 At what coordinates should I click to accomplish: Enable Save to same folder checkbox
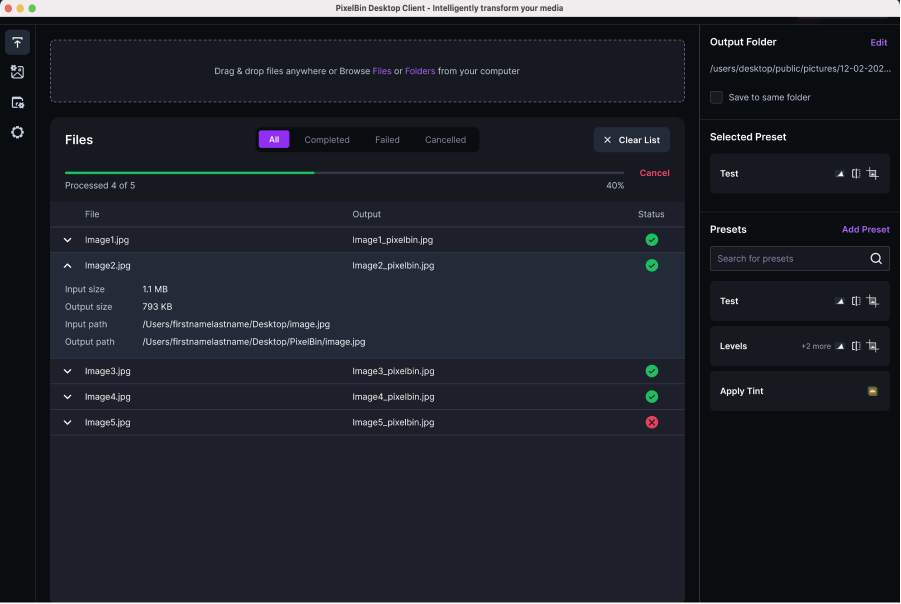[x=716, y=97]
